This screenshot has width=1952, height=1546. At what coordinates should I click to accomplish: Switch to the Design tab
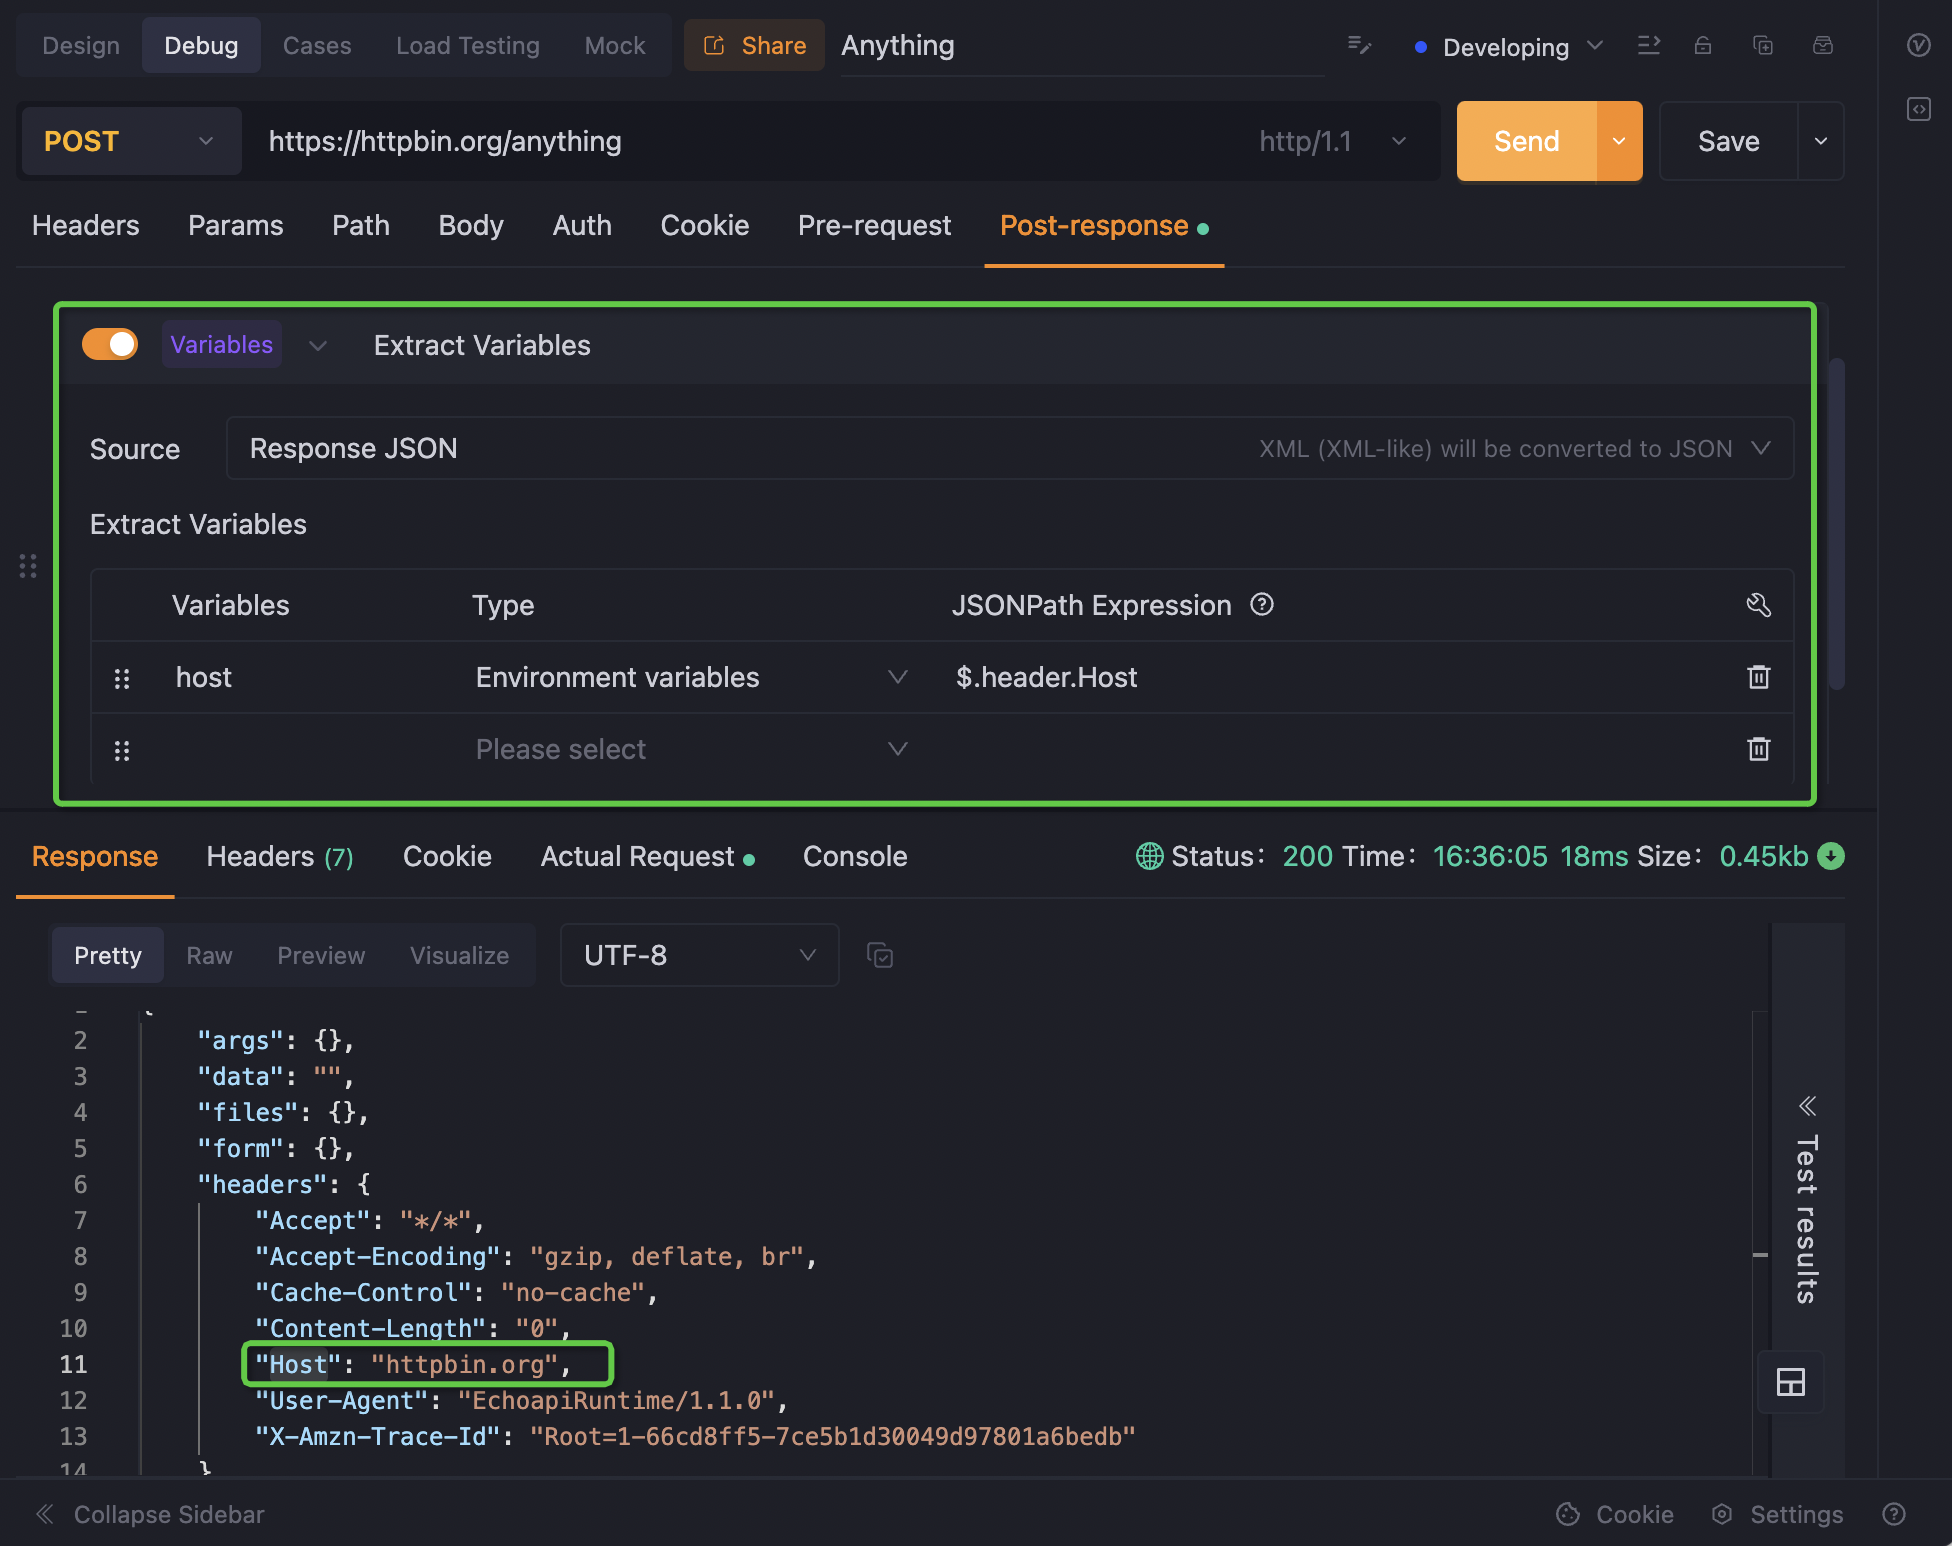pos(81,45)
